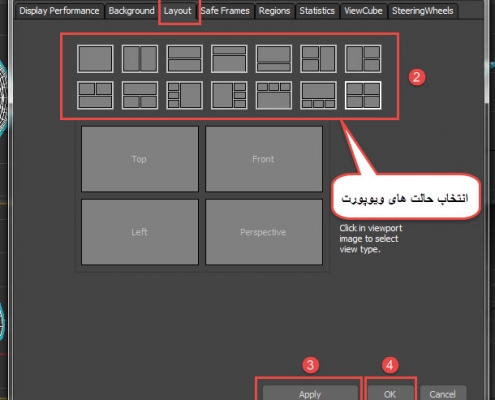495x400 pixels.
Task: Confirm the dialog with OK
Action: point(390,394)
